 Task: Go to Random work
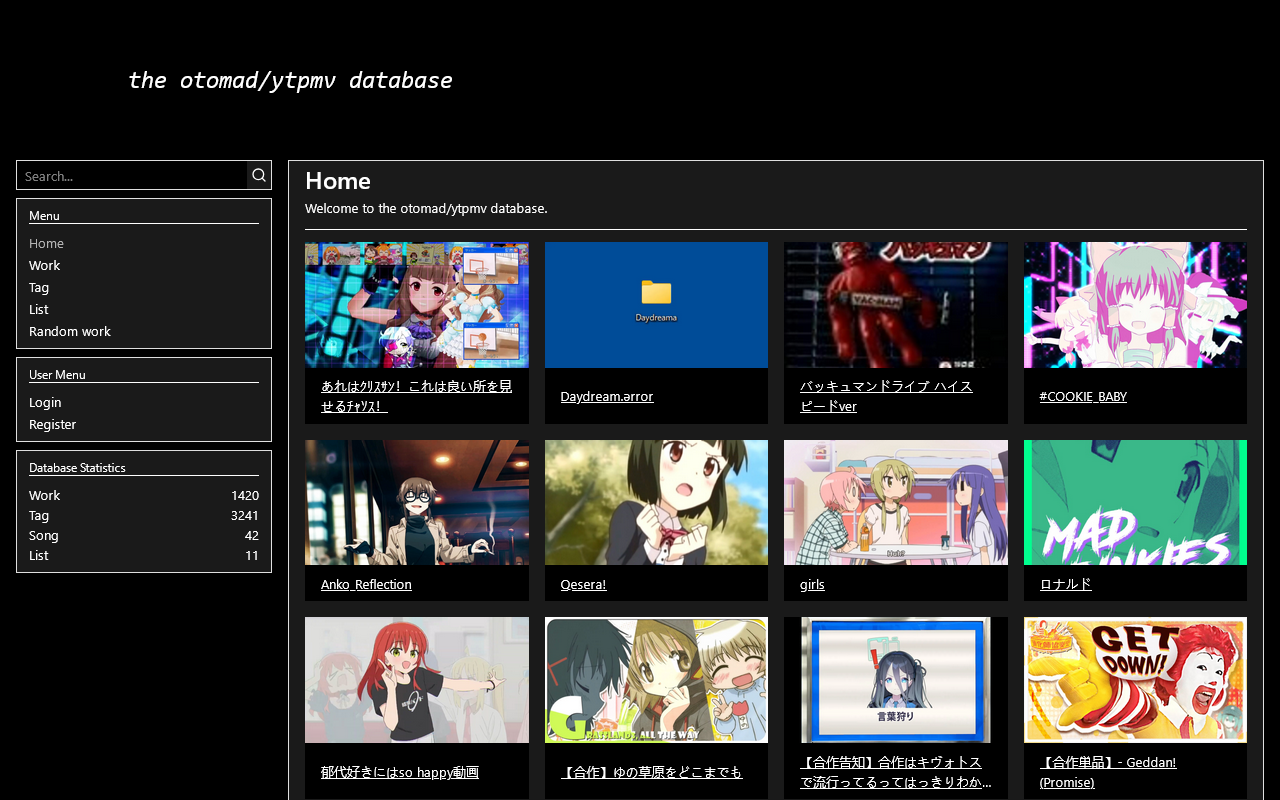click(x=70, y=331)
